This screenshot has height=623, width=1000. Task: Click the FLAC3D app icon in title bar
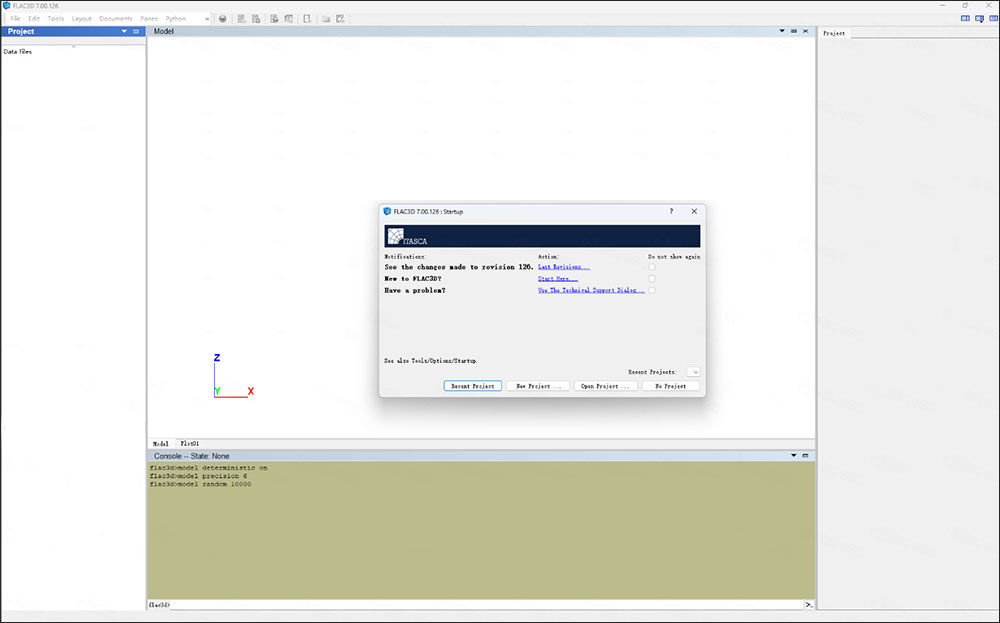click(7, 6)
